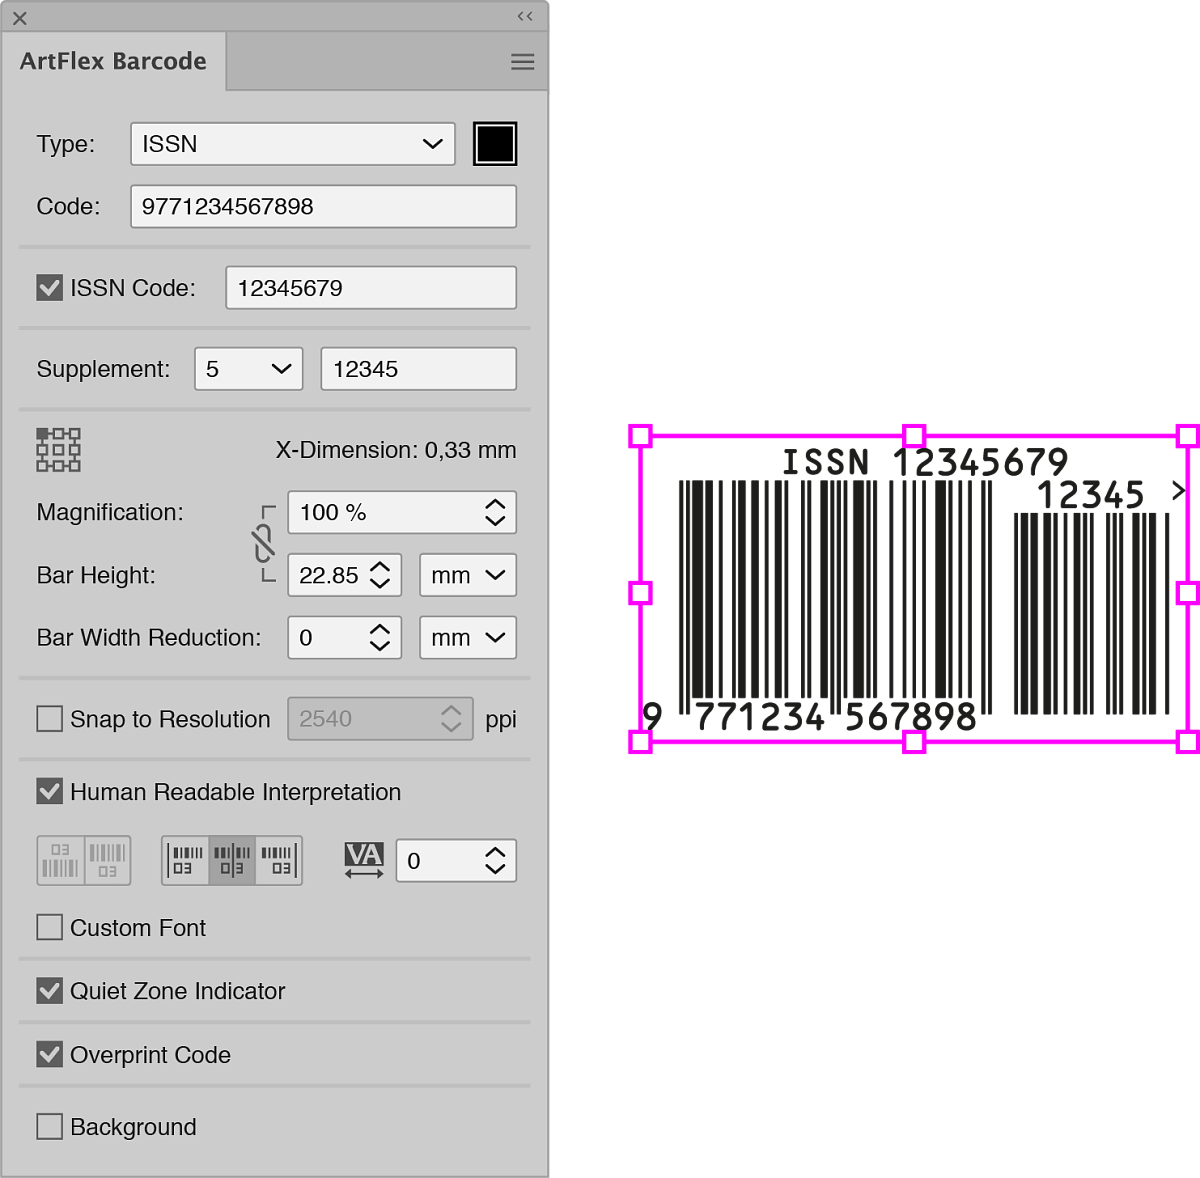Expand the Supplement digits dropdown
This screenshot has height=1178, width=1200.
[x=248, y=369]
